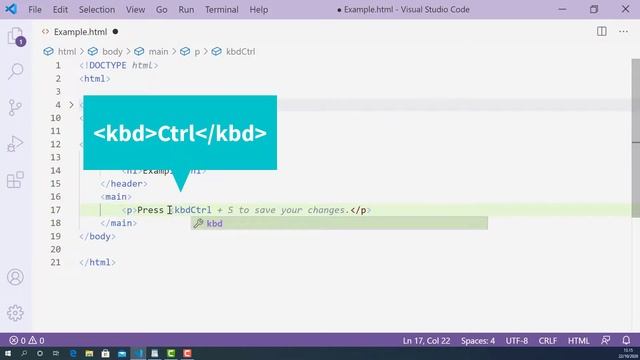Split the editor to the right
This screenshot has width=640, height=360.
tap(601, 31)
